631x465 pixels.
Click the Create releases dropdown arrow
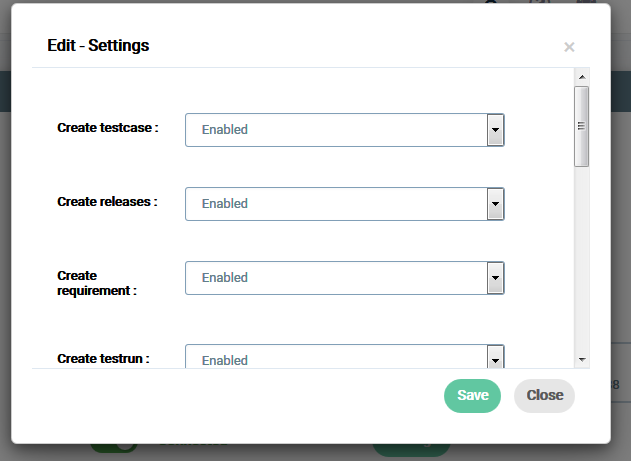(494, 204)
